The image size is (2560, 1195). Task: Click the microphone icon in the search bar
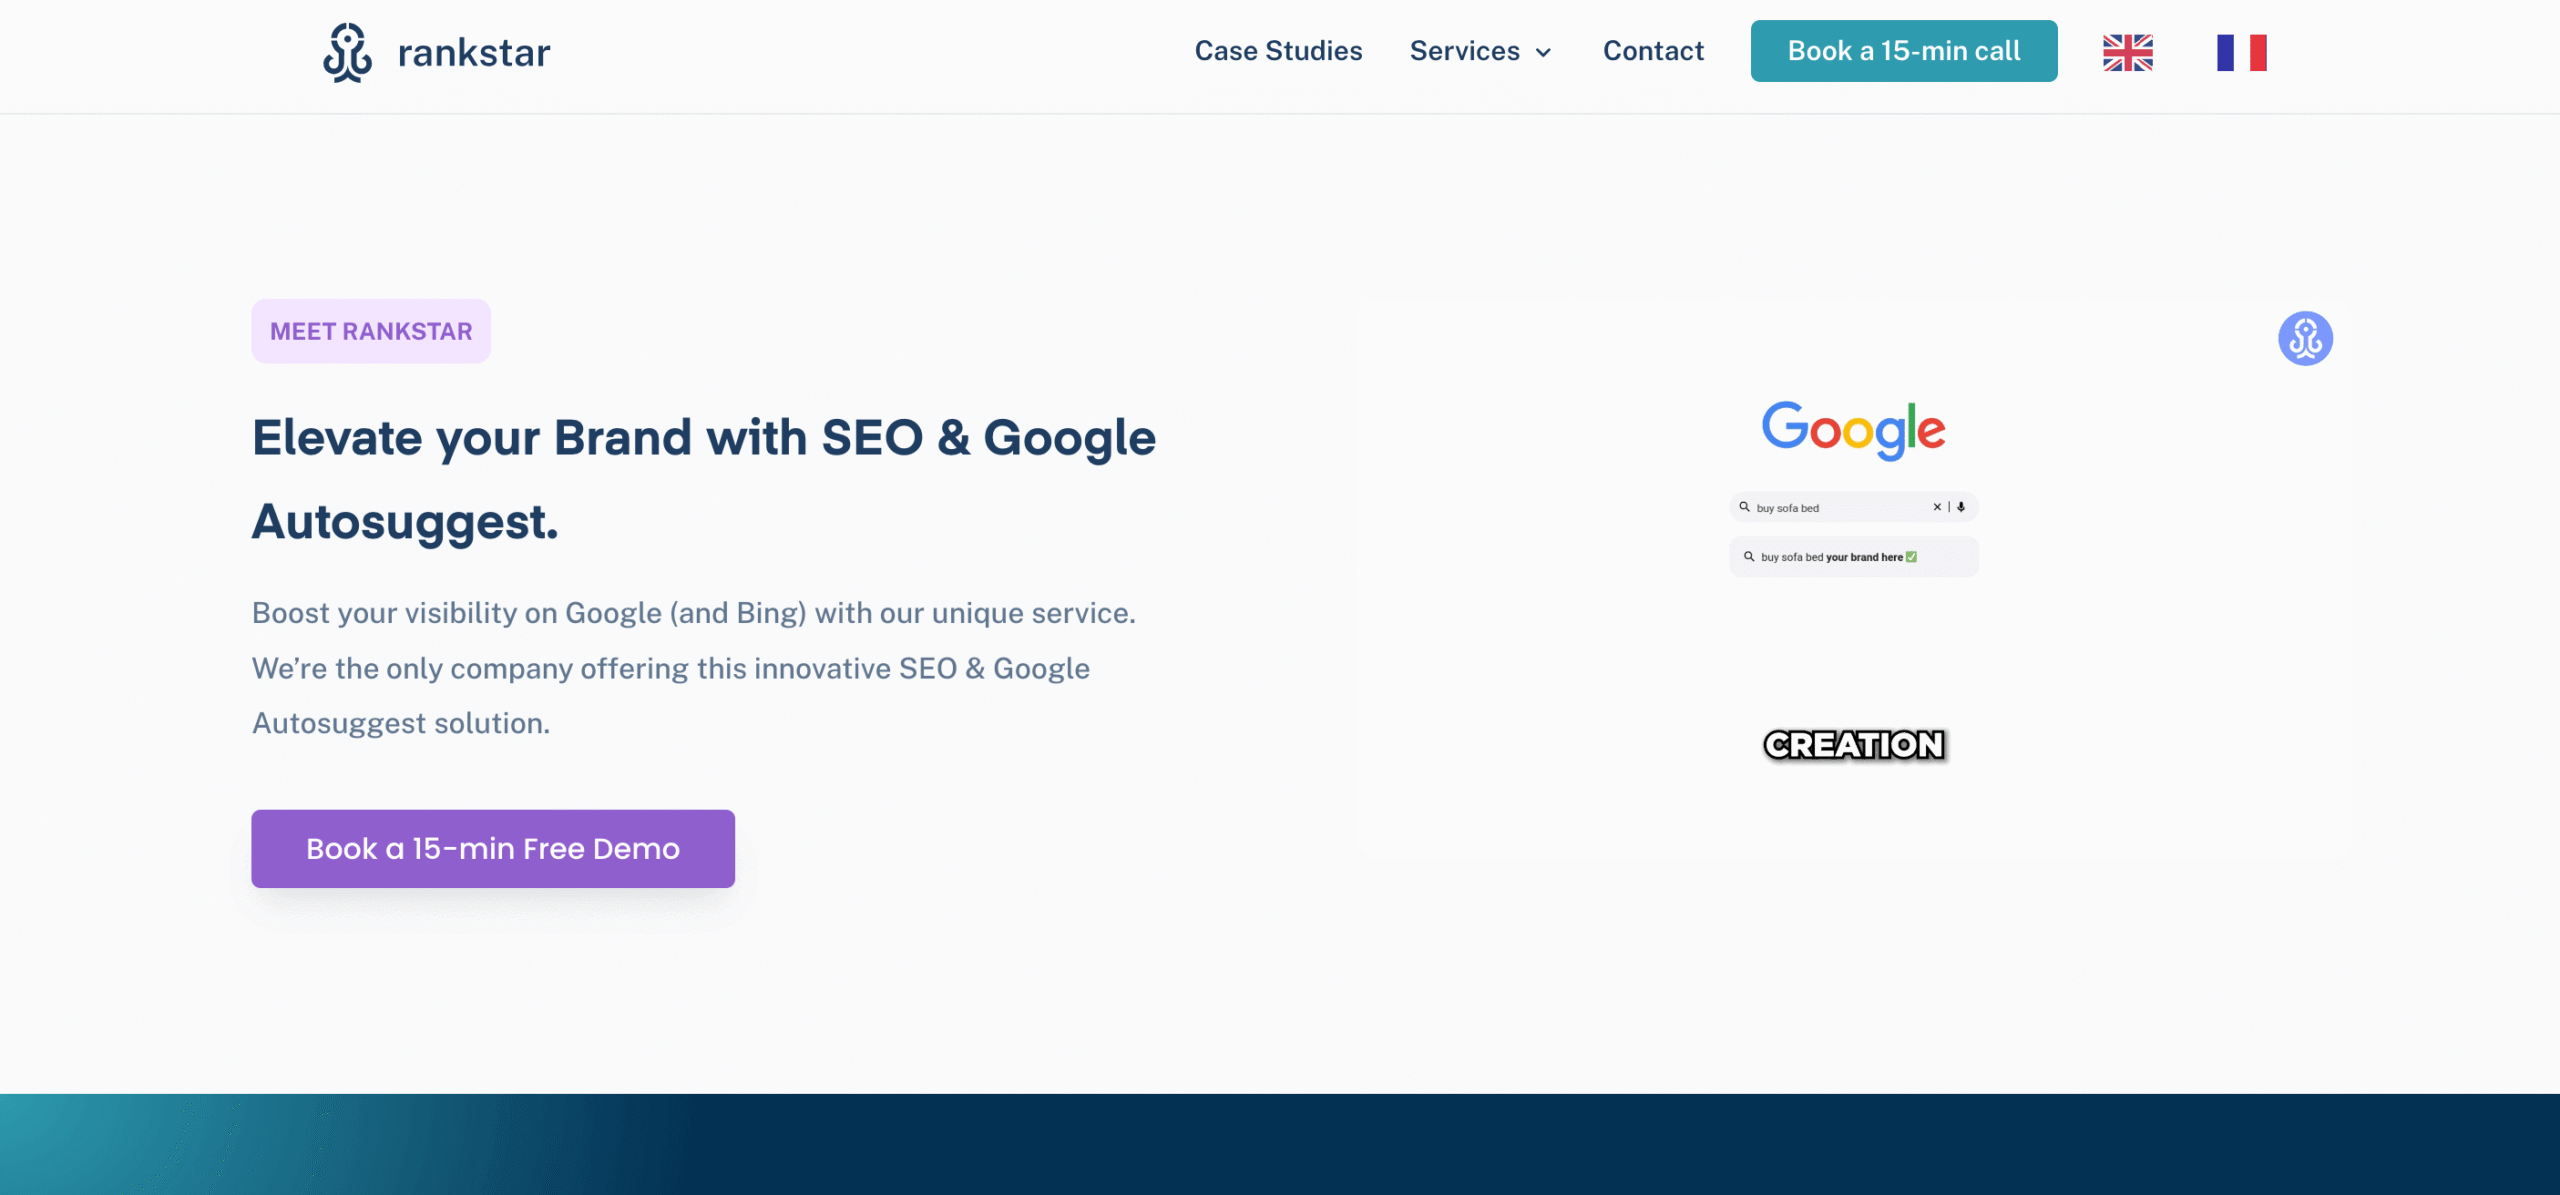[x=1961, y=507]
